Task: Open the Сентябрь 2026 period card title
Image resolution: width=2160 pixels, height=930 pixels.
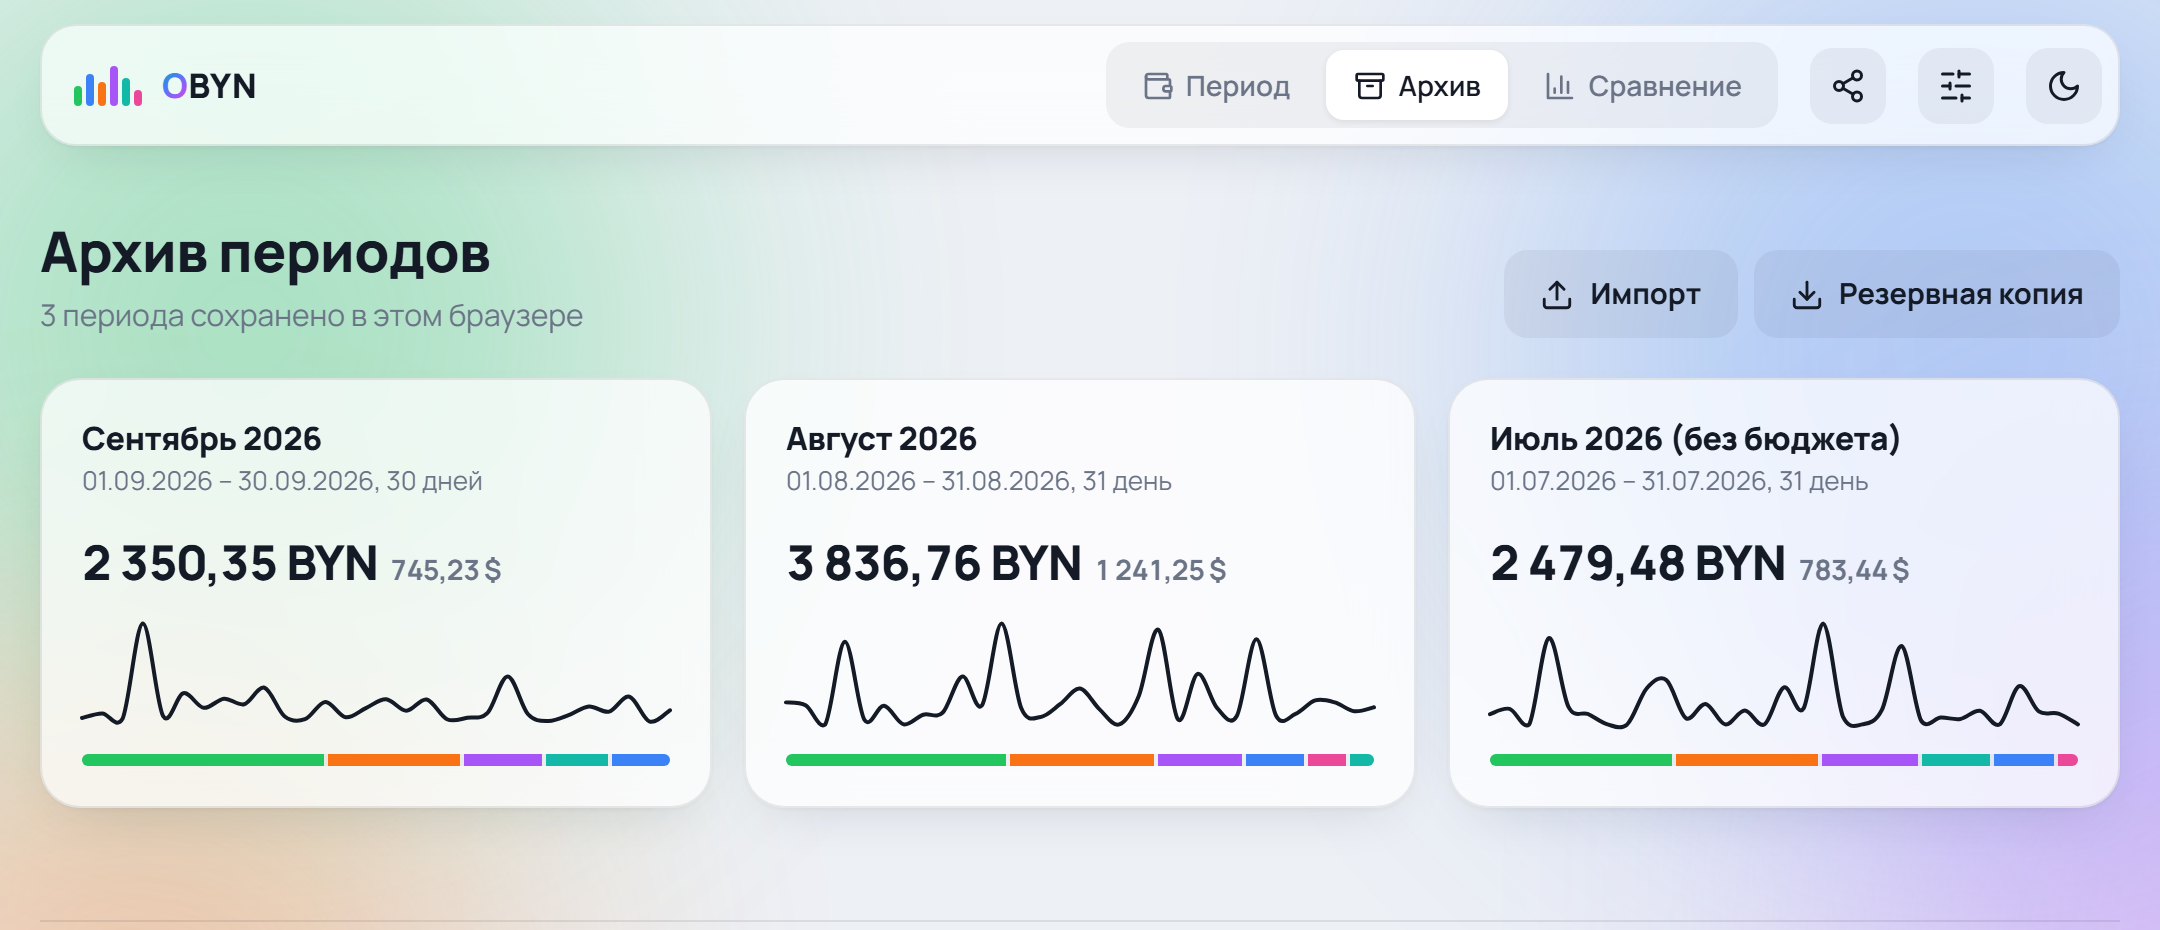Action: coord(202,439)
